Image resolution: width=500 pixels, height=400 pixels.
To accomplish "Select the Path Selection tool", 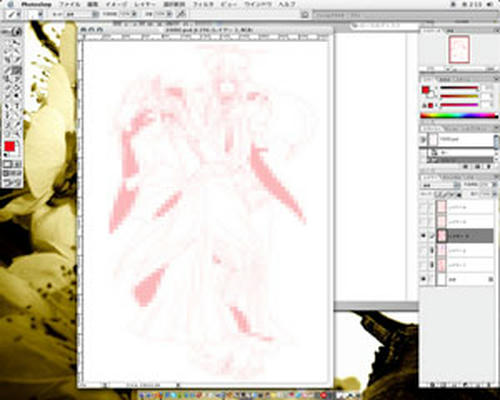I will (x=7, y=106).
